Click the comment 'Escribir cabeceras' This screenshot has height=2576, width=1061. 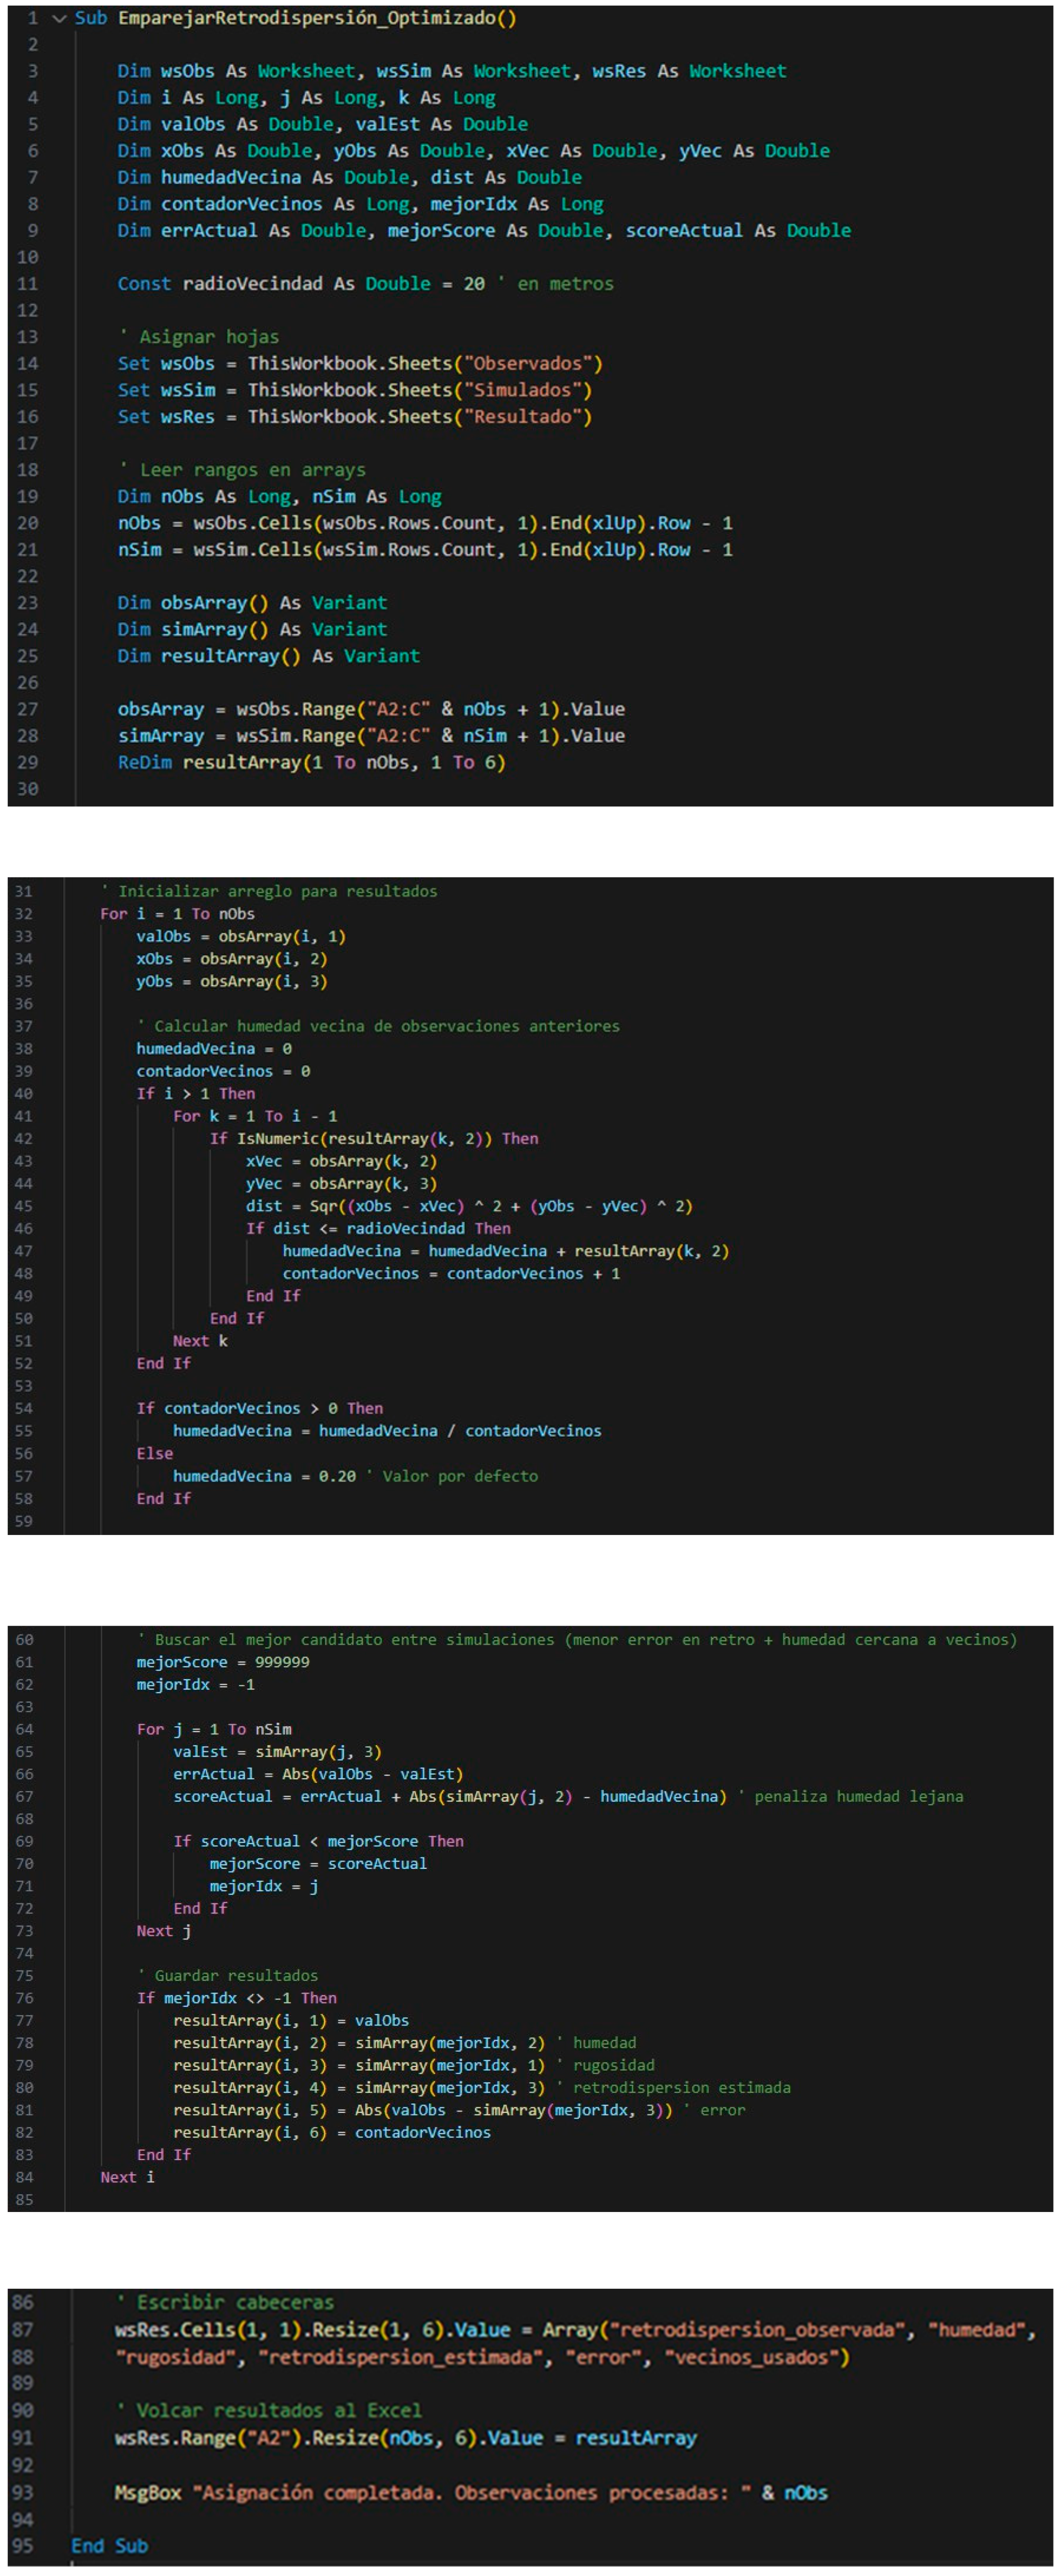pos(225,2302)
